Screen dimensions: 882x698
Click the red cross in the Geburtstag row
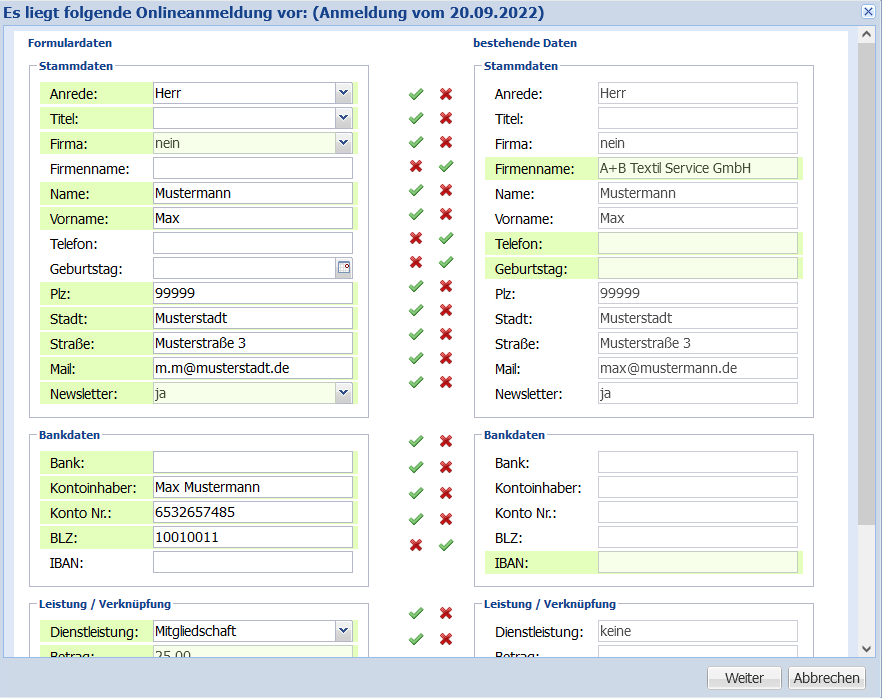416,262
